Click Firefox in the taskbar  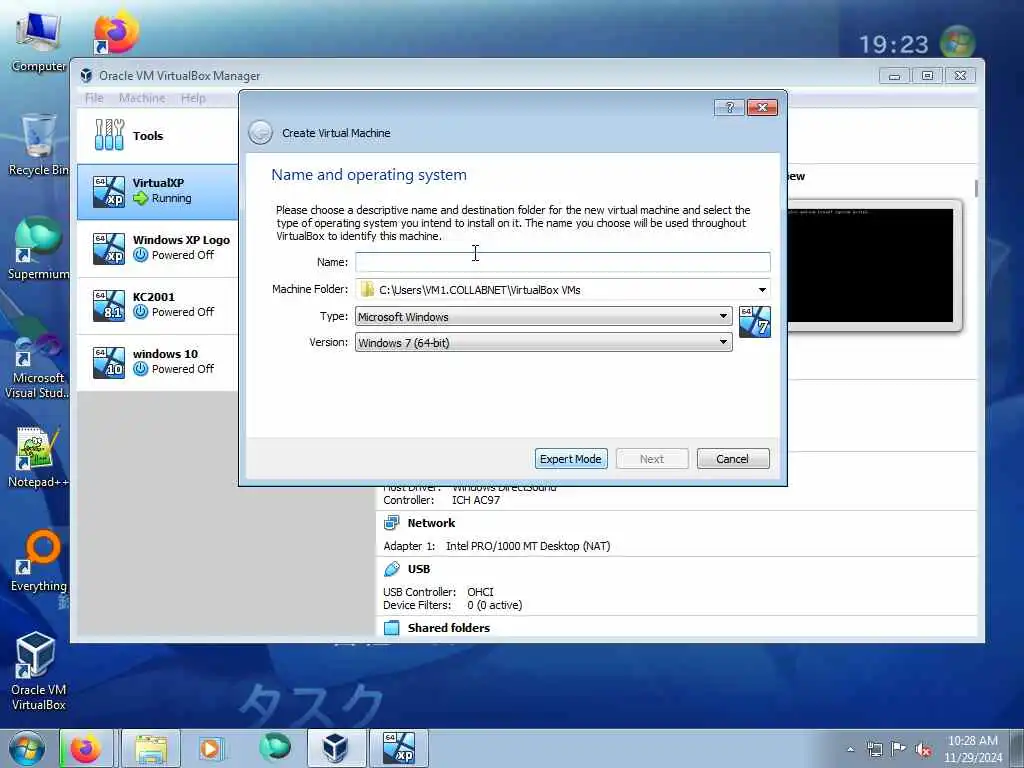pyautogui.click(x=87, y=748)
